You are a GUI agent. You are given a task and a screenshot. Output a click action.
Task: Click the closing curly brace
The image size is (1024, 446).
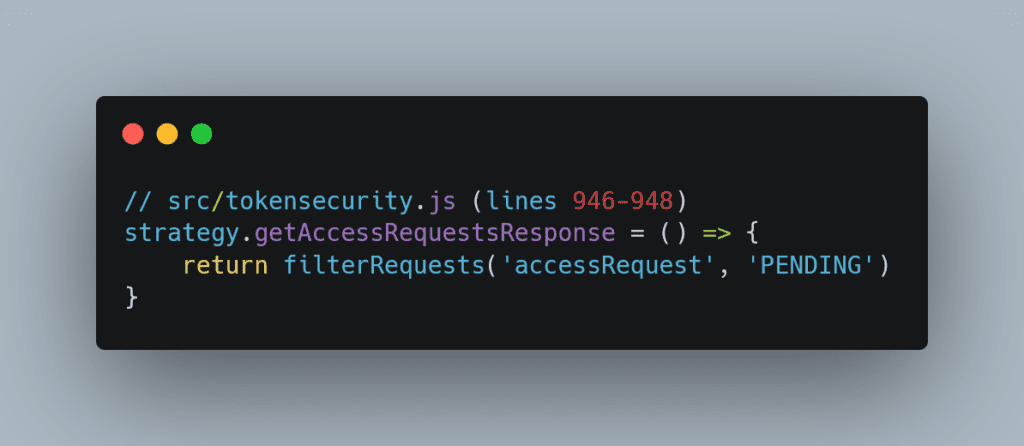[x=131, y=298]
